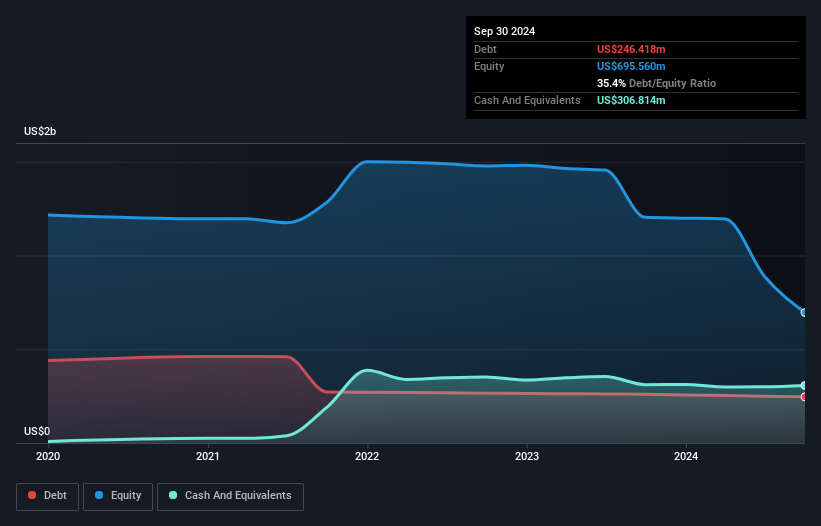Click the US$2b y-axis label
Image resolution: width=821 pixels, height=526 pixels.
pyautogui.click(x=40, y=131)
